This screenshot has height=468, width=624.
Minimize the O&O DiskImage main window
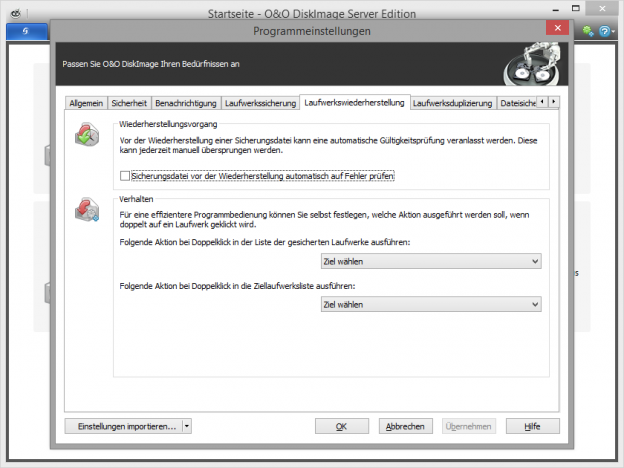point(556,9)
